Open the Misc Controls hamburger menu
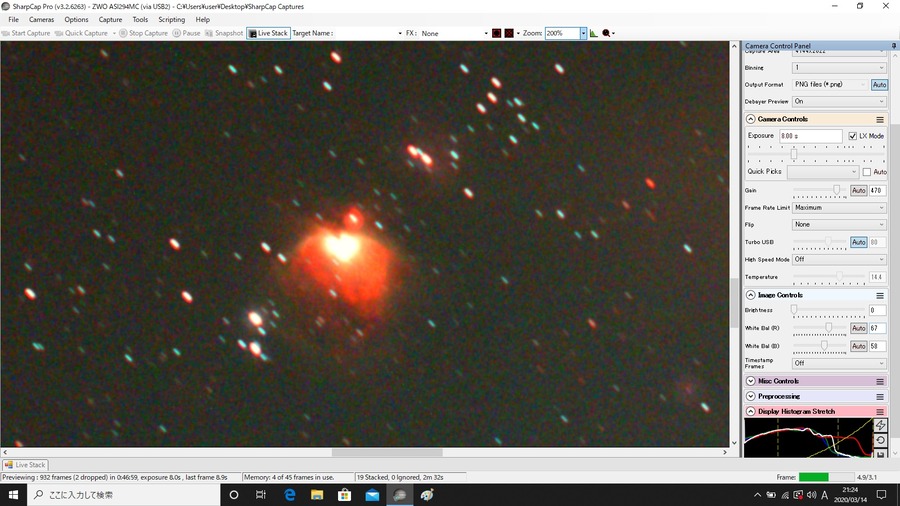The height and width of the screenshot is (506, 900). point(880,382)
